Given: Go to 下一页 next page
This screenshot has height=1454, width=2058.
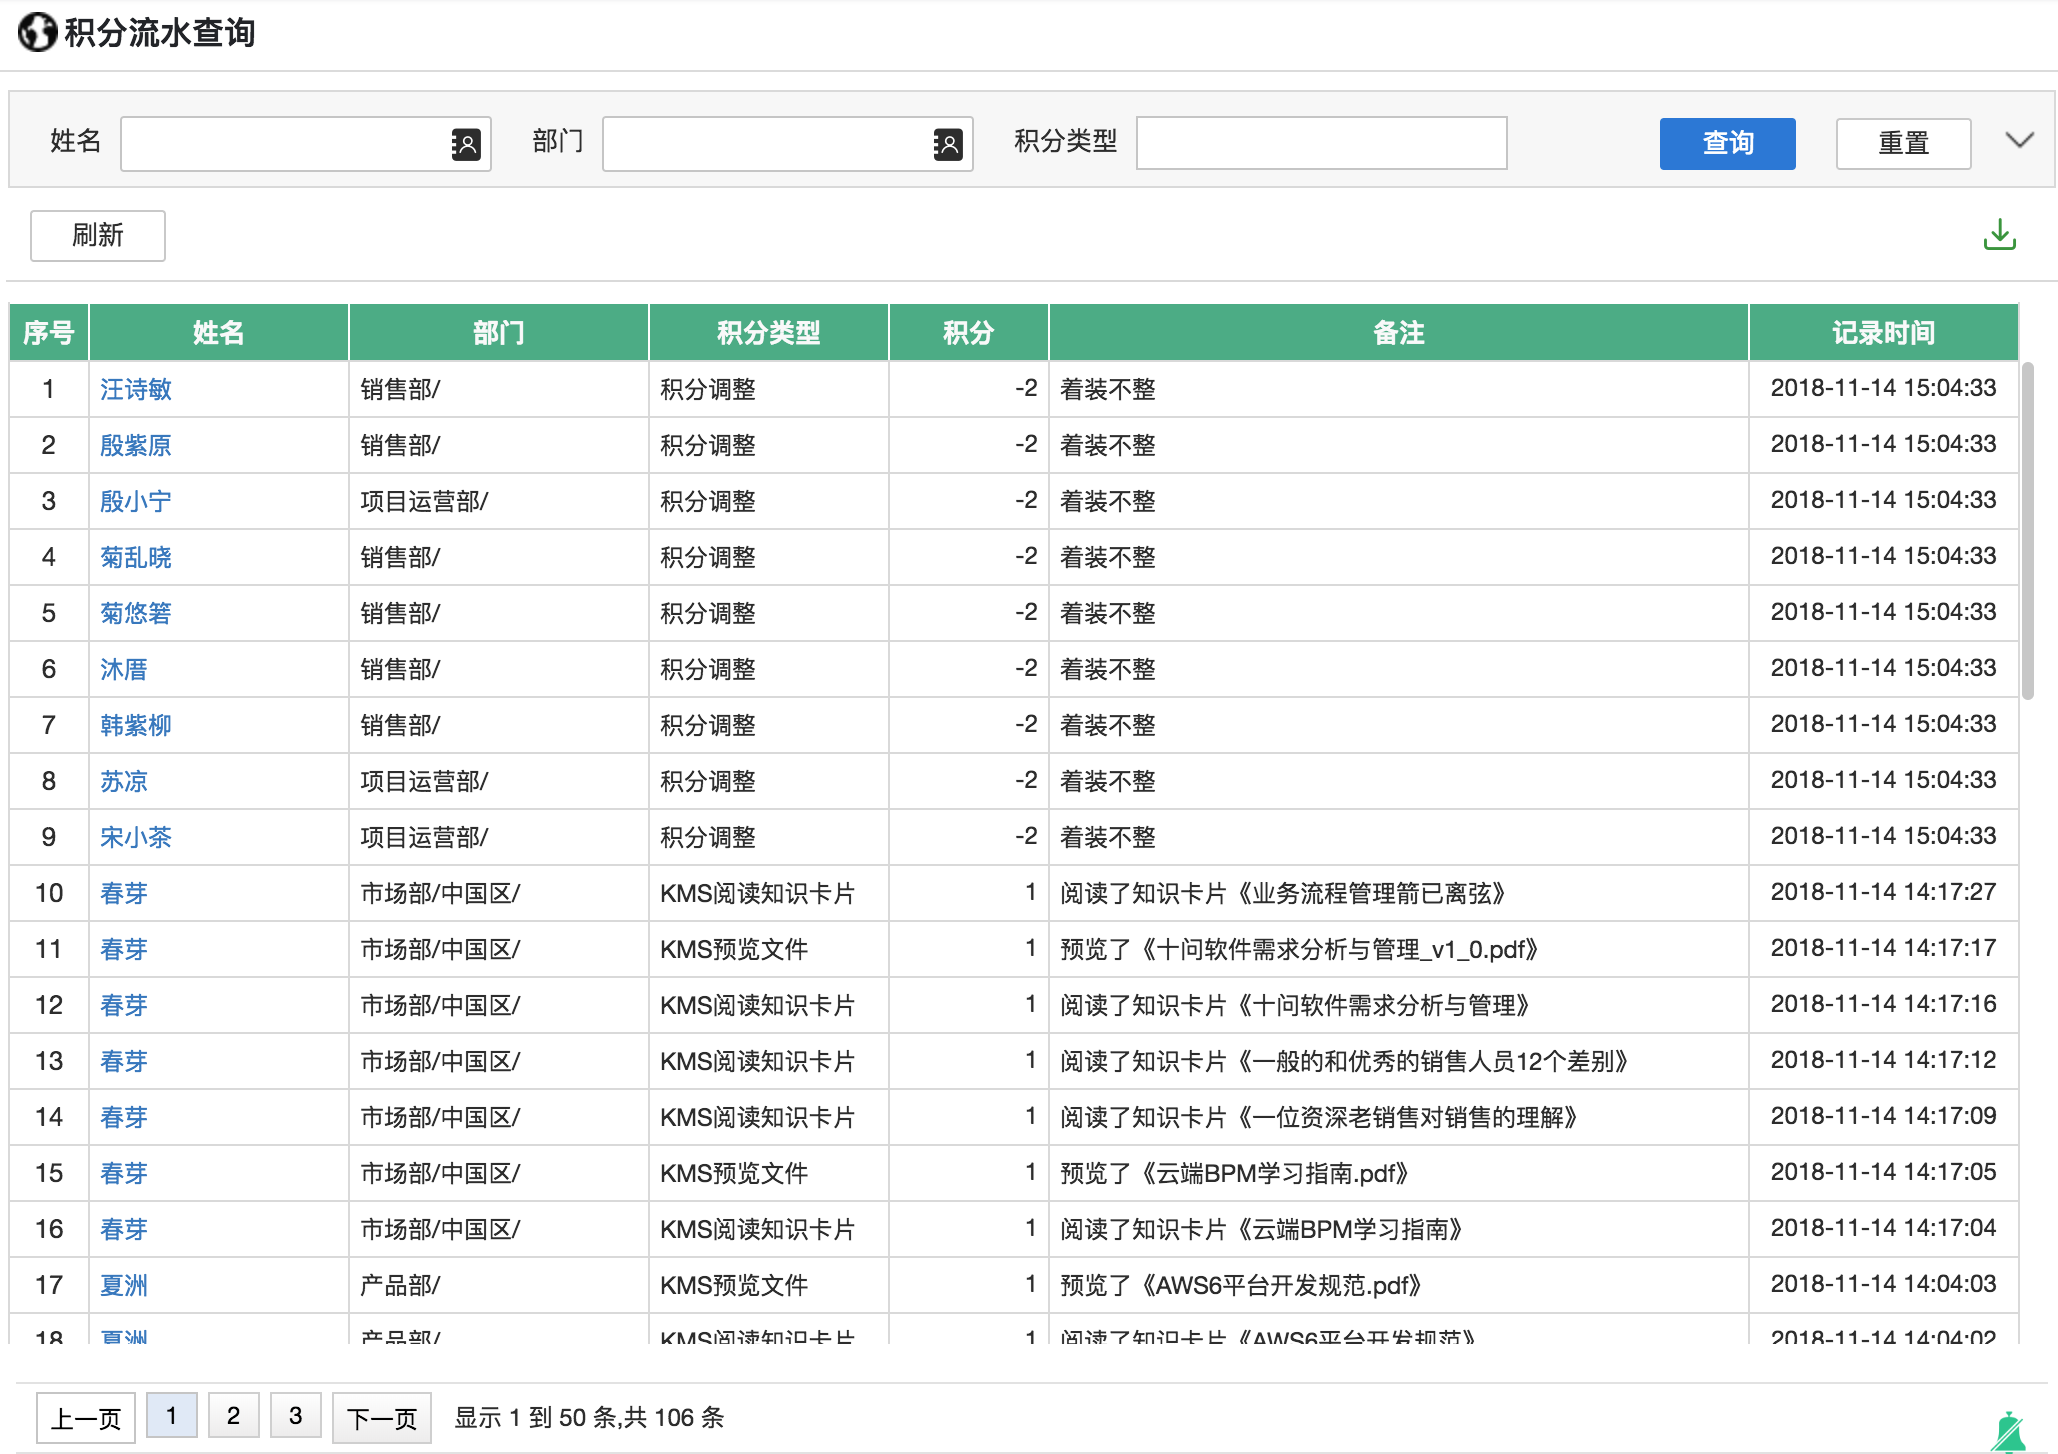Looking at the screenshot, I should pyautogui.click(x=382, y=1418).
